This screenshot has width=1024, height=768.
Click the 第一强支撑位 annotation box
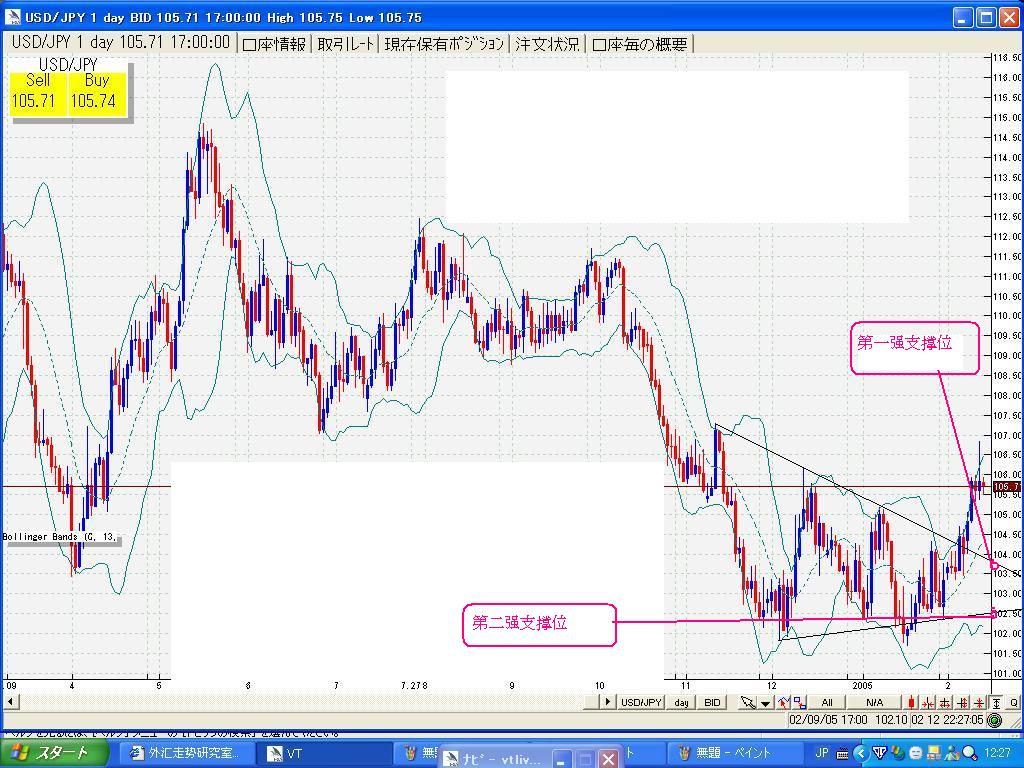(914, 347)
